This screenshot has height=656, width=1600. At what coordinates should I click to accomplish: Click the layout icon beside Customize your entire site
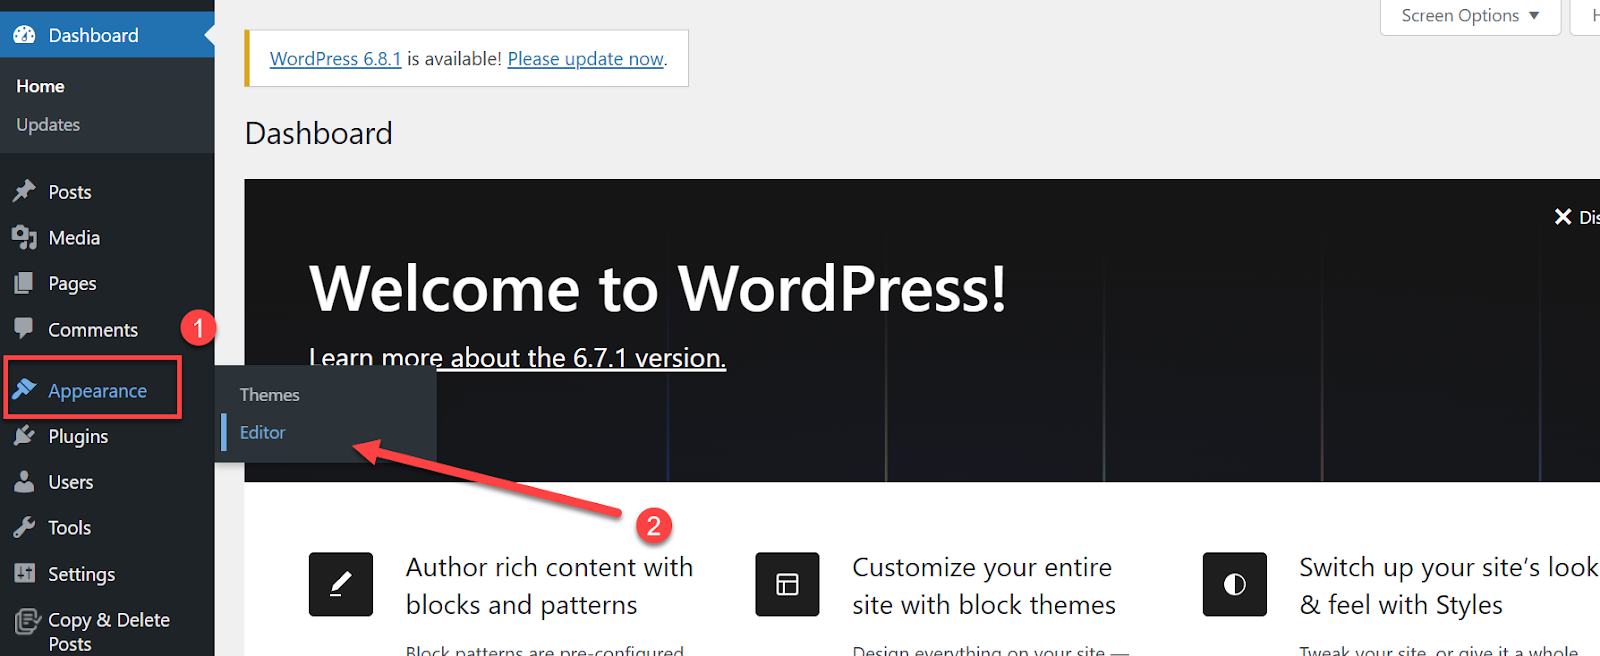(787, 584)
